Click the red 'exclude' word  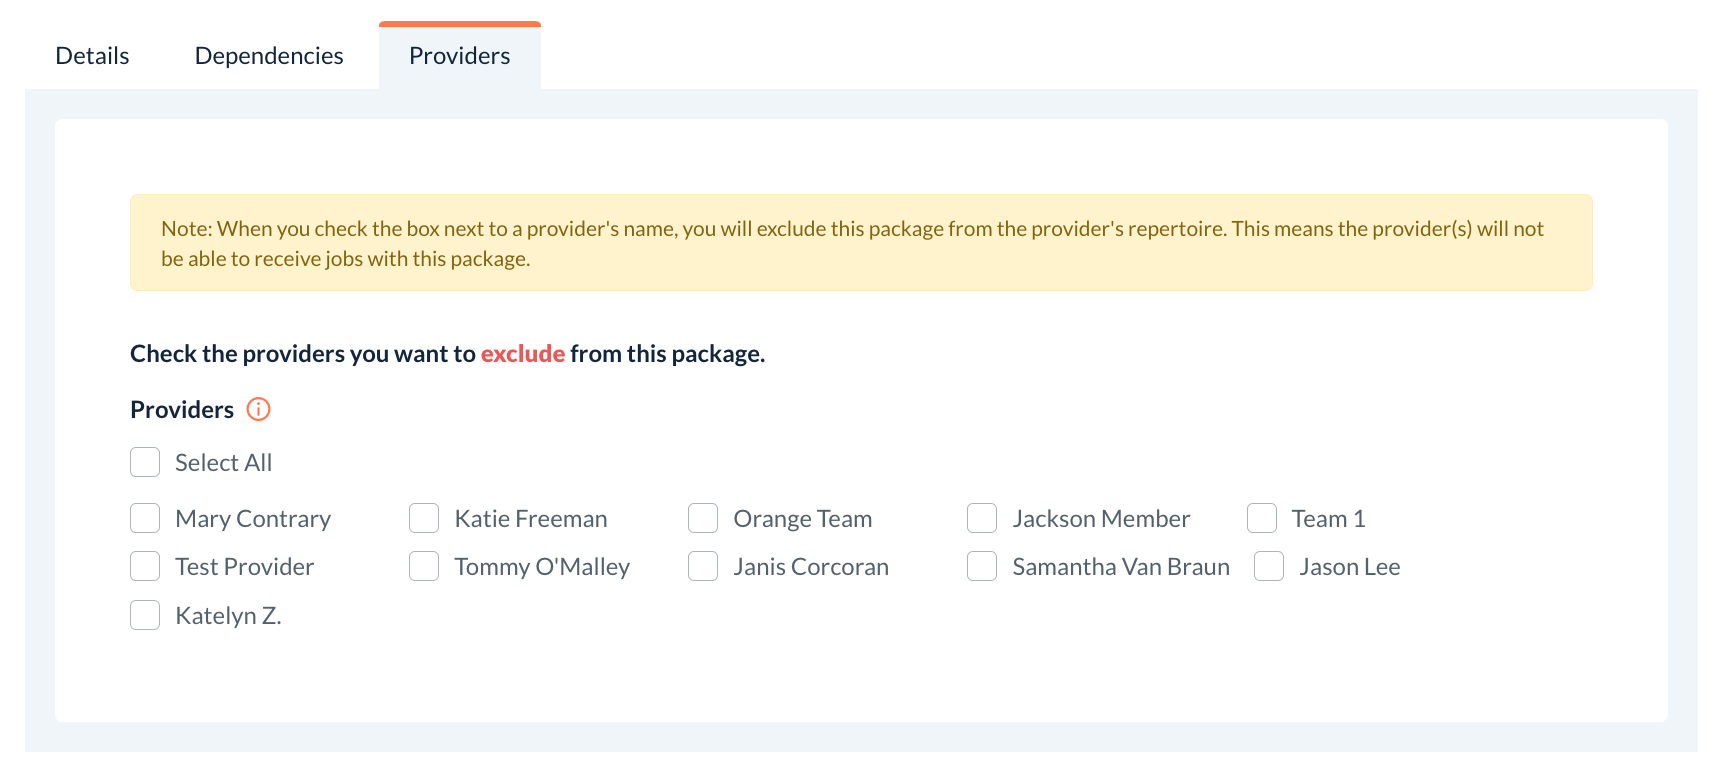(x=523, y=354)
